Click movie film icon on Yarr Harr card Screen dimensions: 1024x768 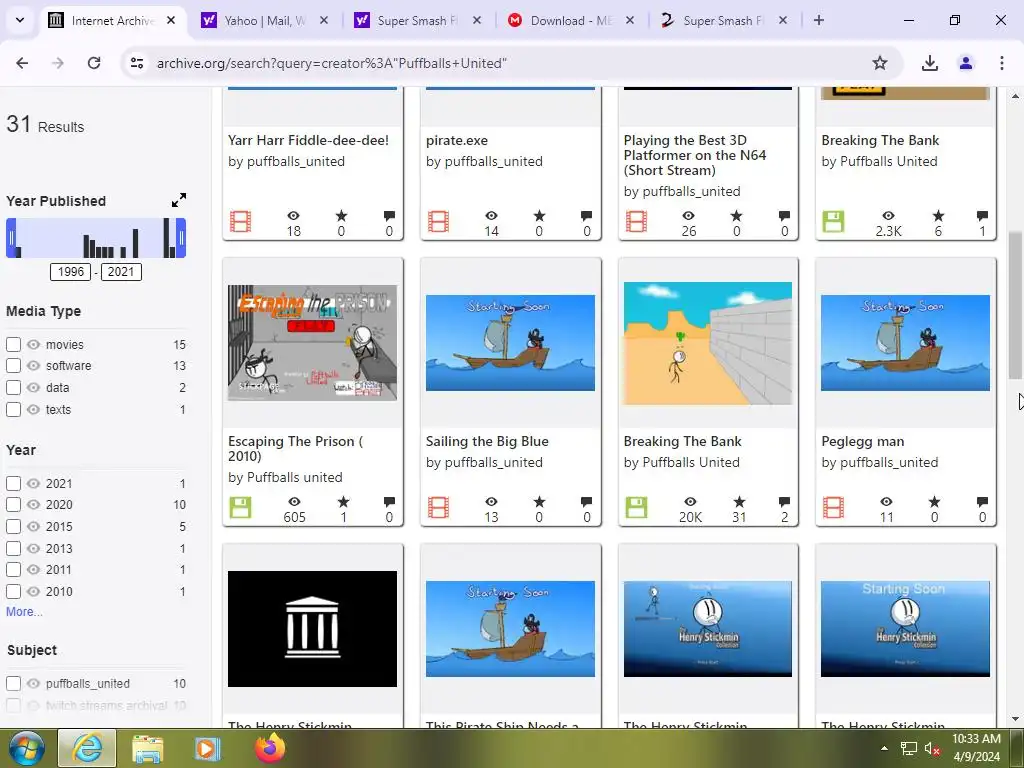point(240,221)
